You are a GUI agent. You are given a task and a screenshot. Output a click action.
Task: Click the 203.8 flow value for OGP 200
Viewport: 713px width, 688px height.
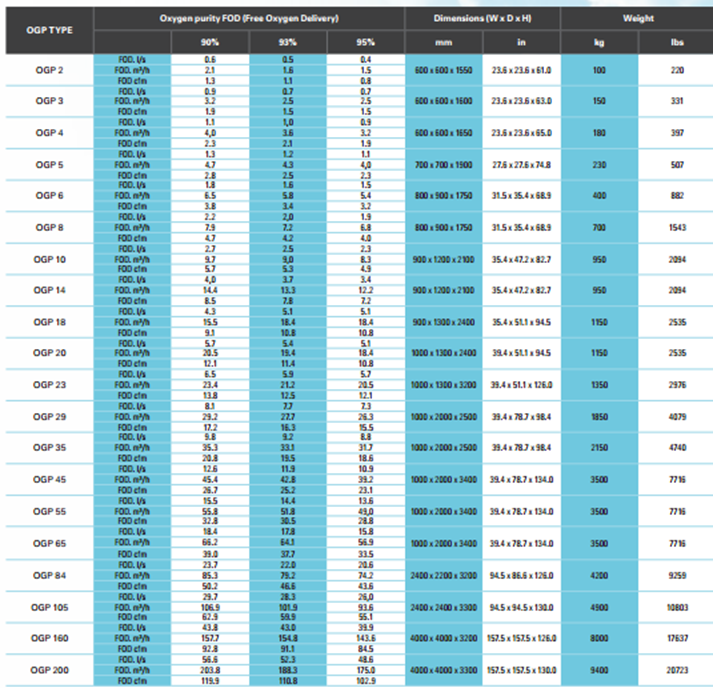(210, 670)
